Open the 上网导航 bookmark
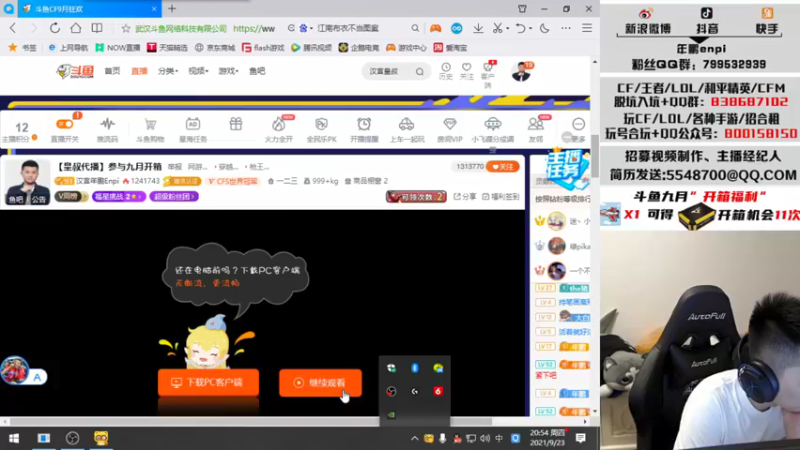This screenshot has height=450, width=800. tap(68, 47)
